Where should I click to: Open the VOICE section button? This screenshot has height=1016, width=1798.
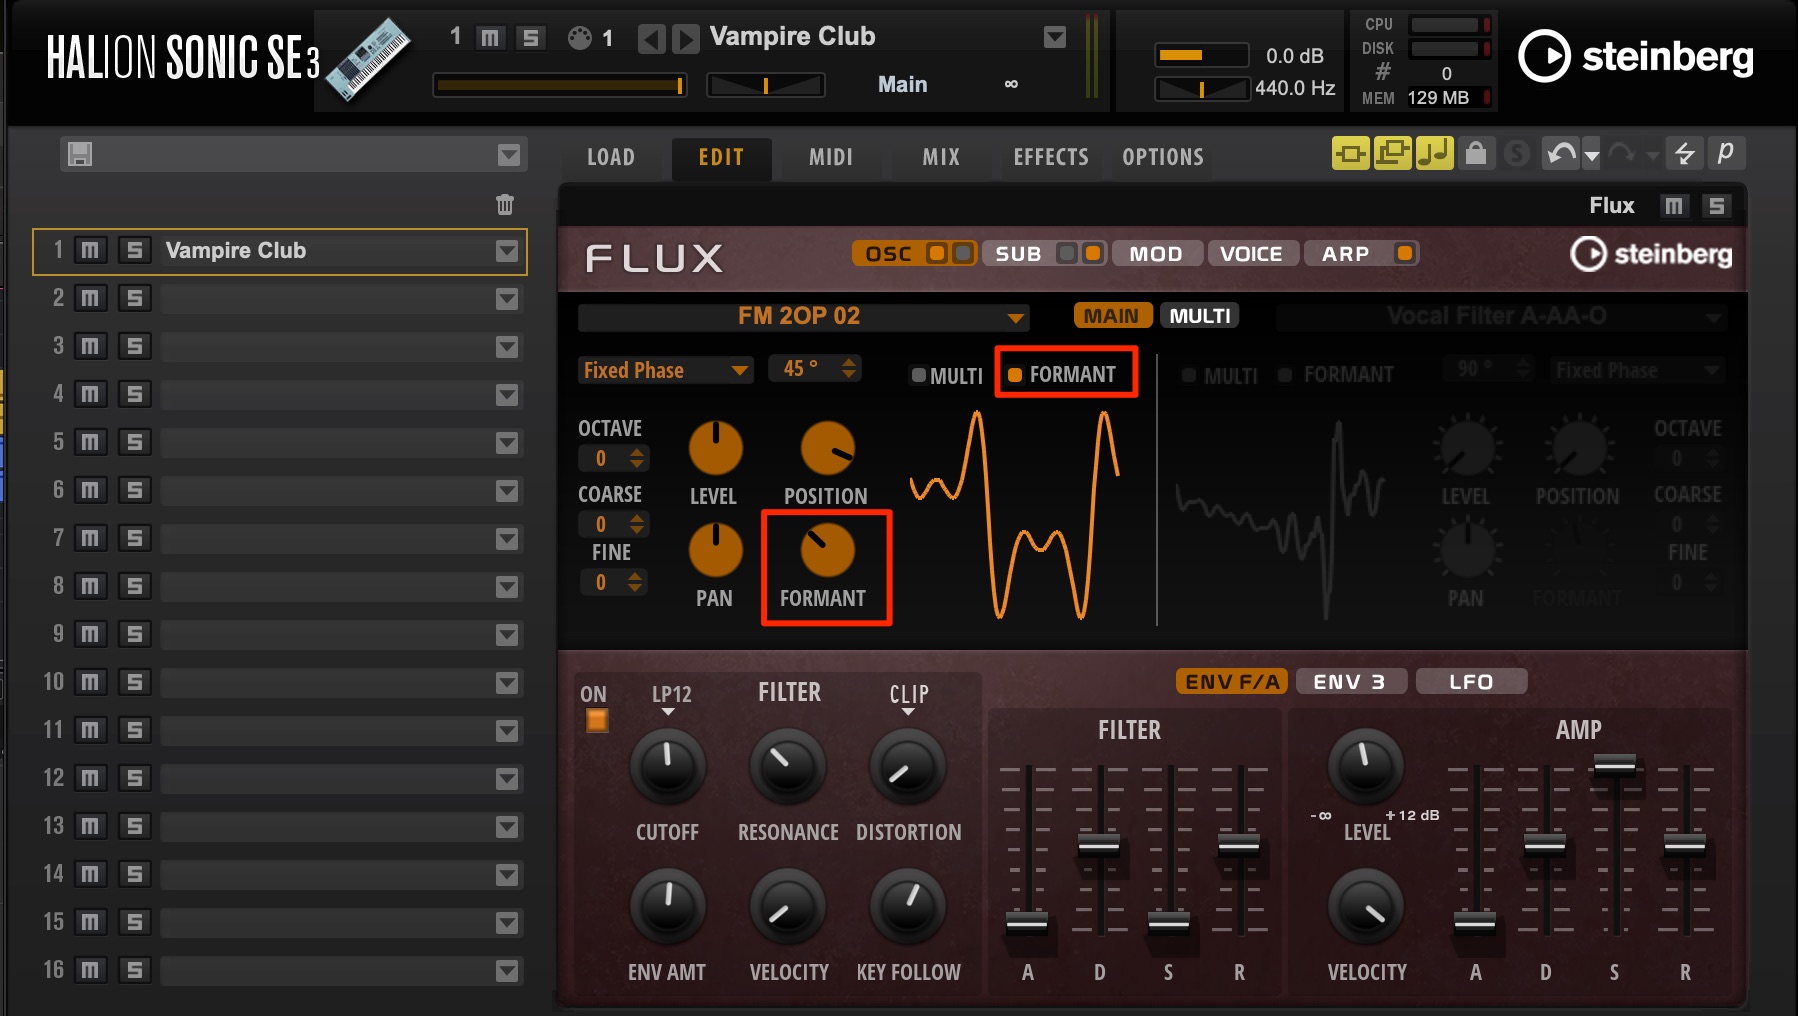point(1251,254)
